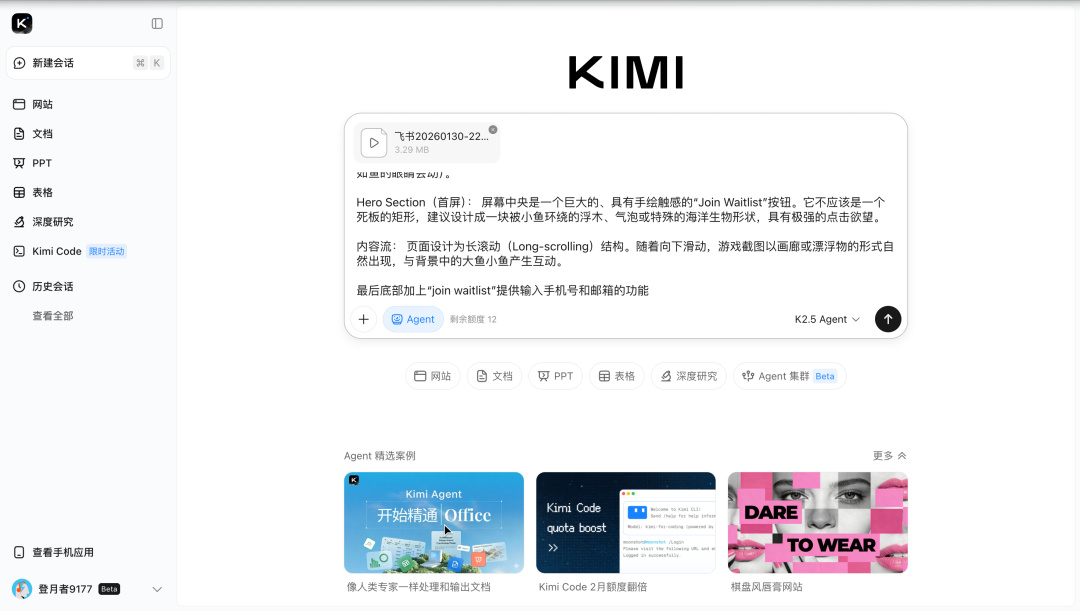Screen dimensions: 1080x611
Task: Click the 限时活动 badge
Action: click(107, 251)
